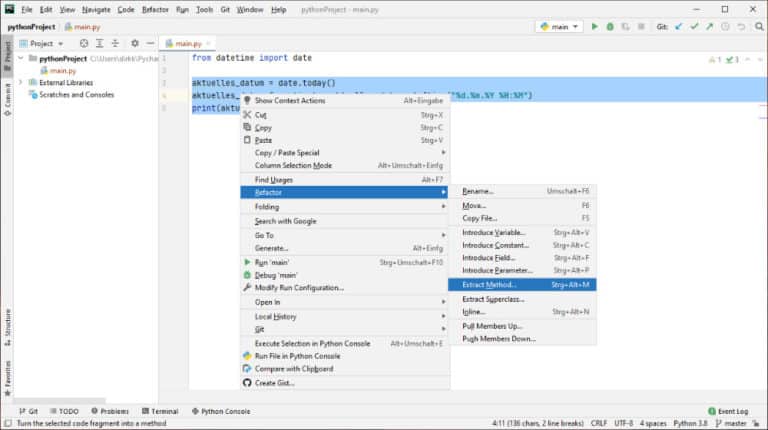Collapse the pythonProject tree node
The width and height of the screenshot is (768, 430).
20,59
